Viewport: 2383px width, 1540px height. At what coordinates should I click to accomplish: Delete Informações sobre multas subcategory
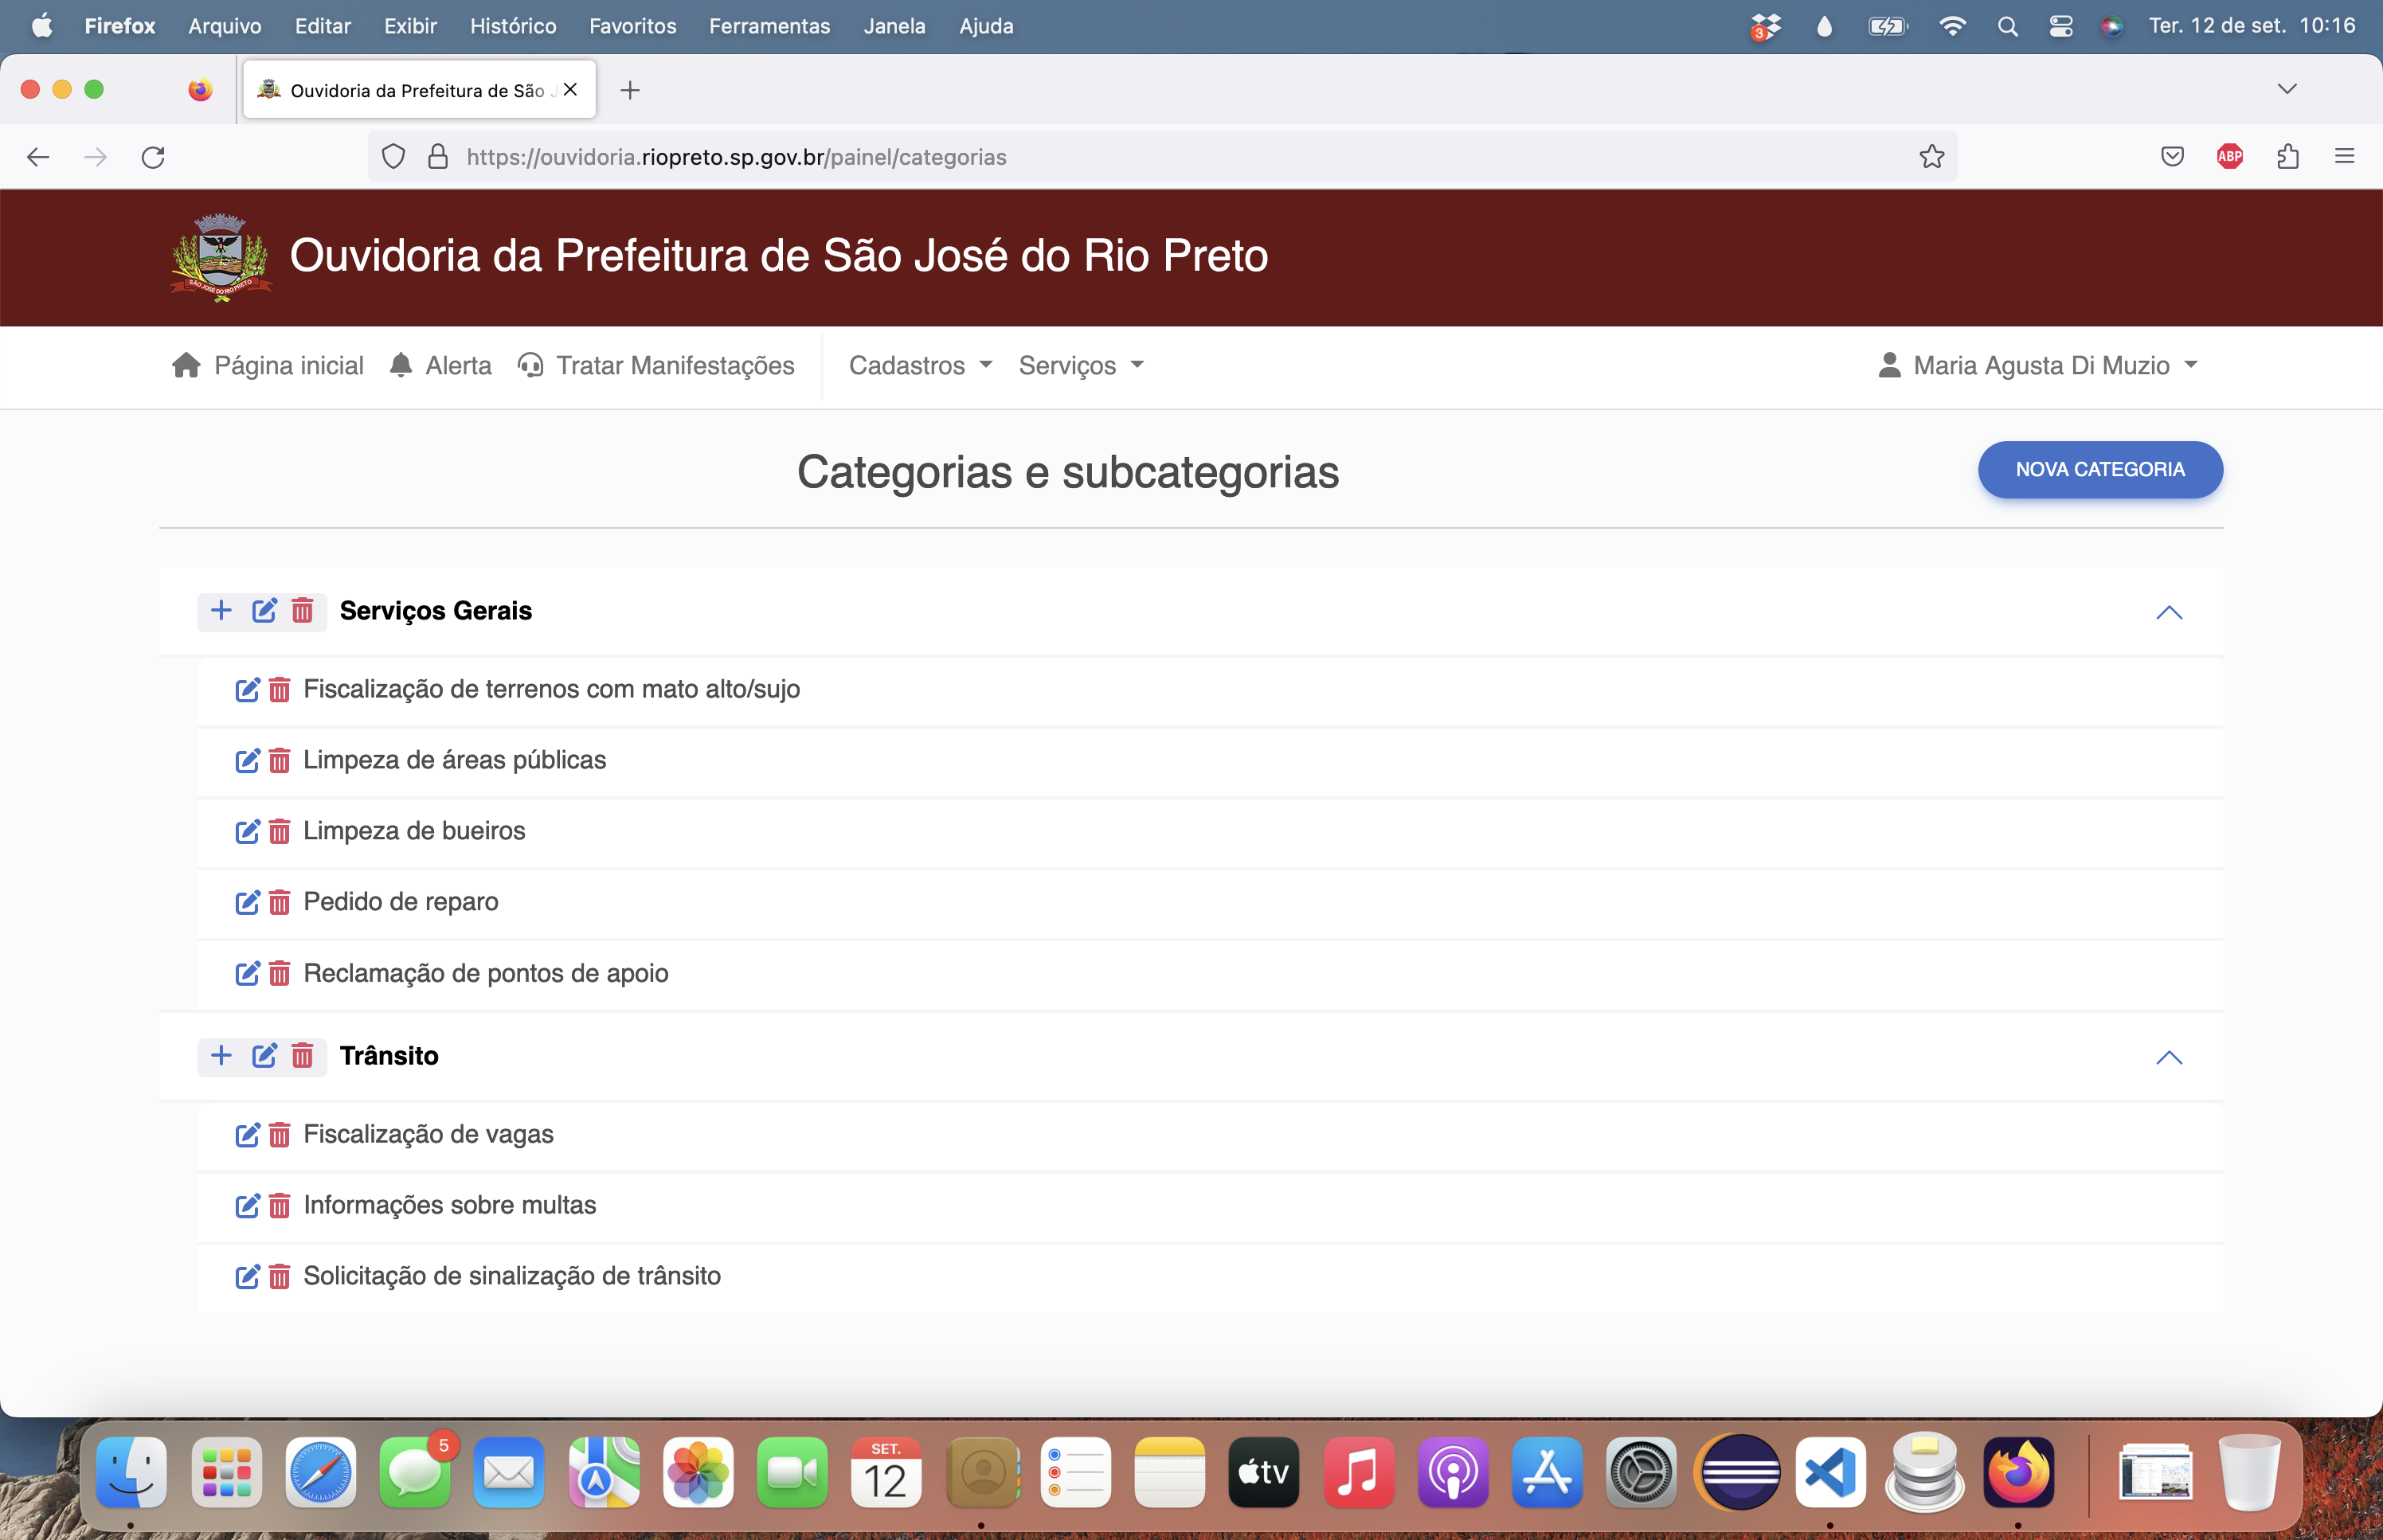point(280,1205)
